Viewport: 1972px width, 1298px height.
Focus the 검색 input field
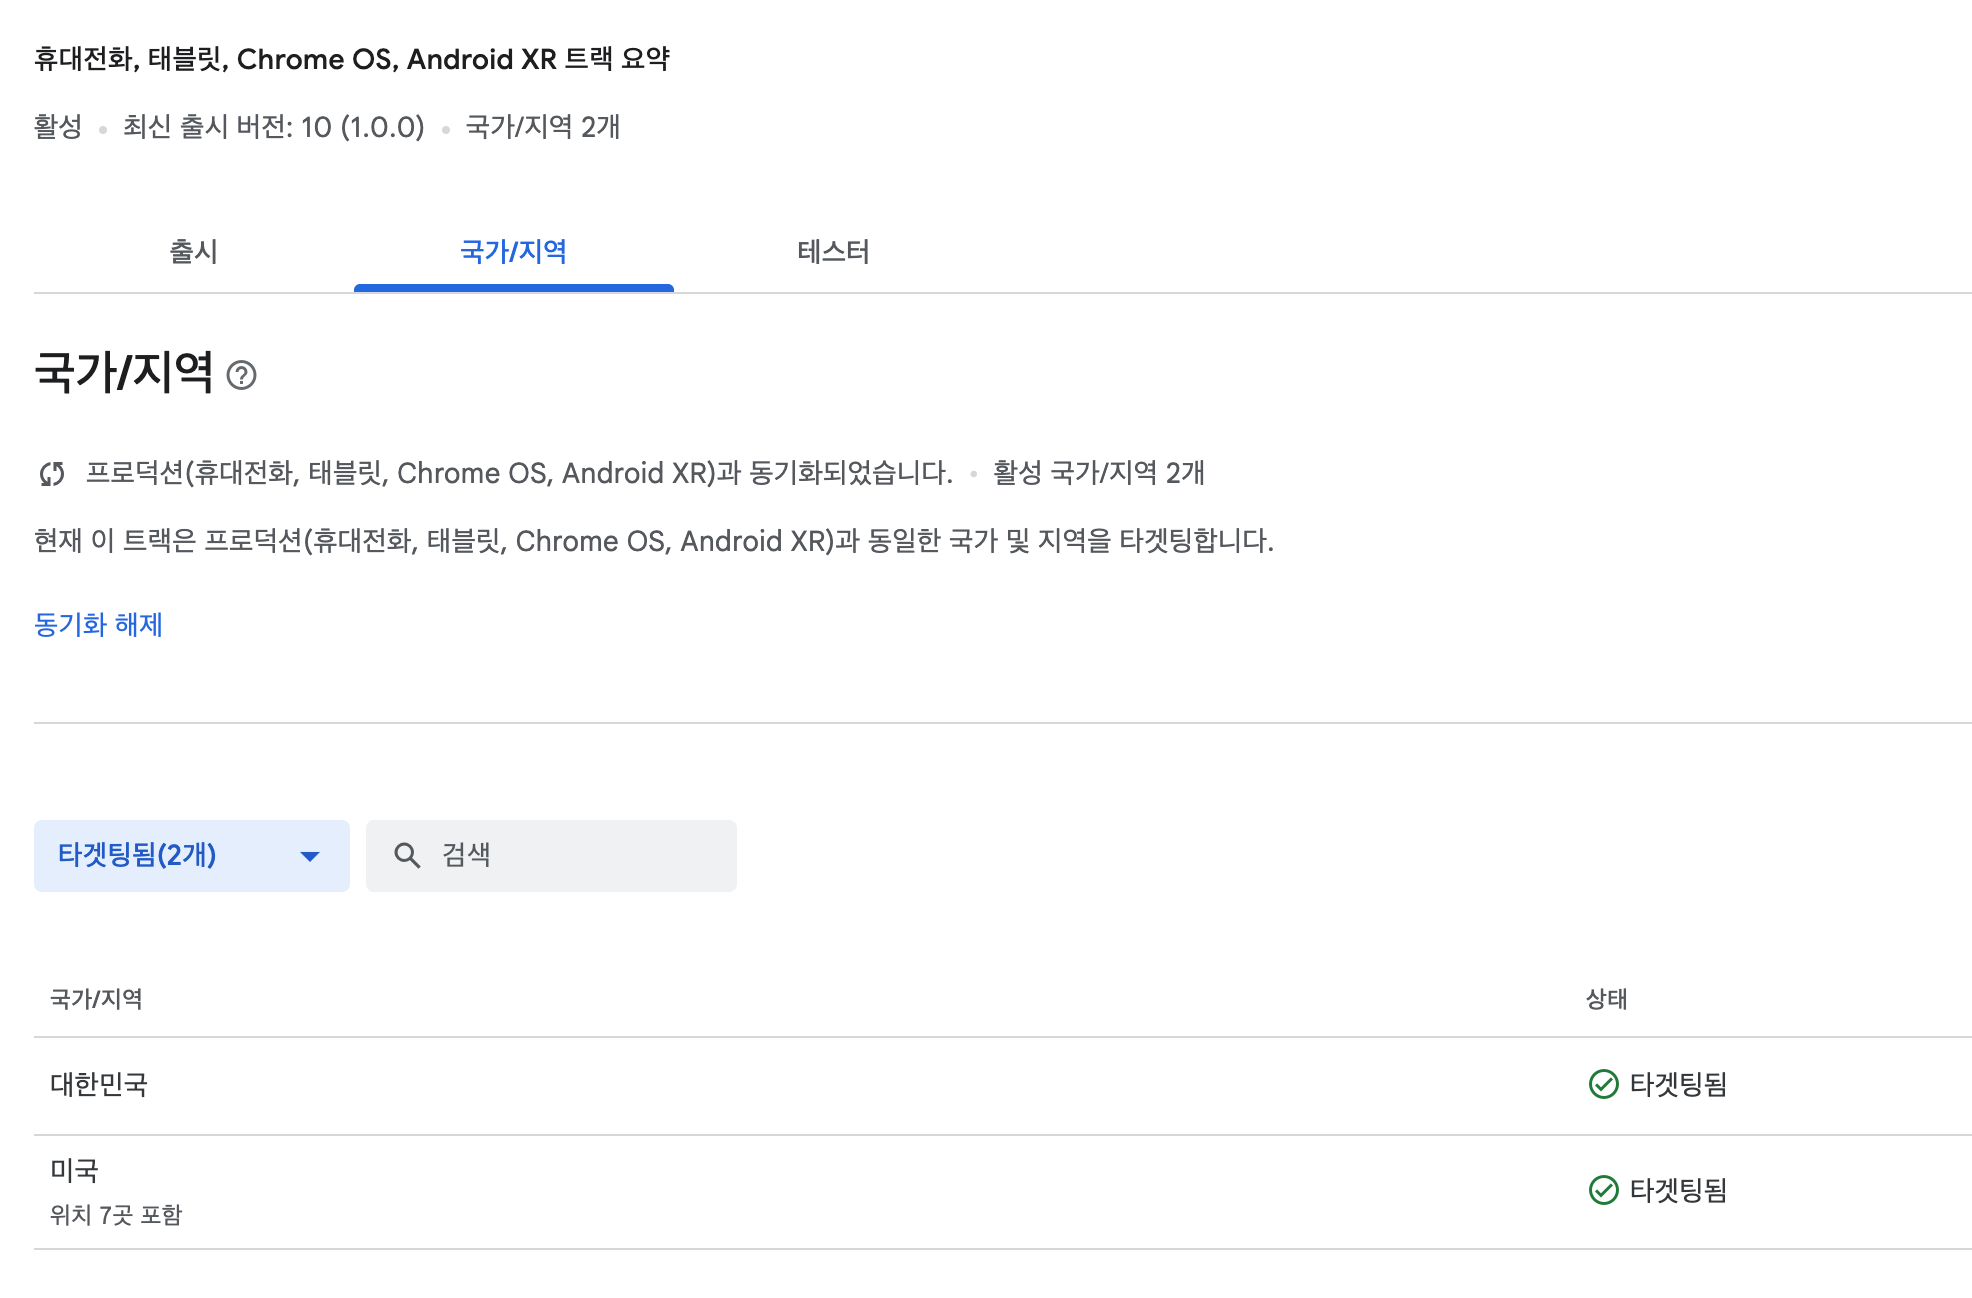pos(580,855)
